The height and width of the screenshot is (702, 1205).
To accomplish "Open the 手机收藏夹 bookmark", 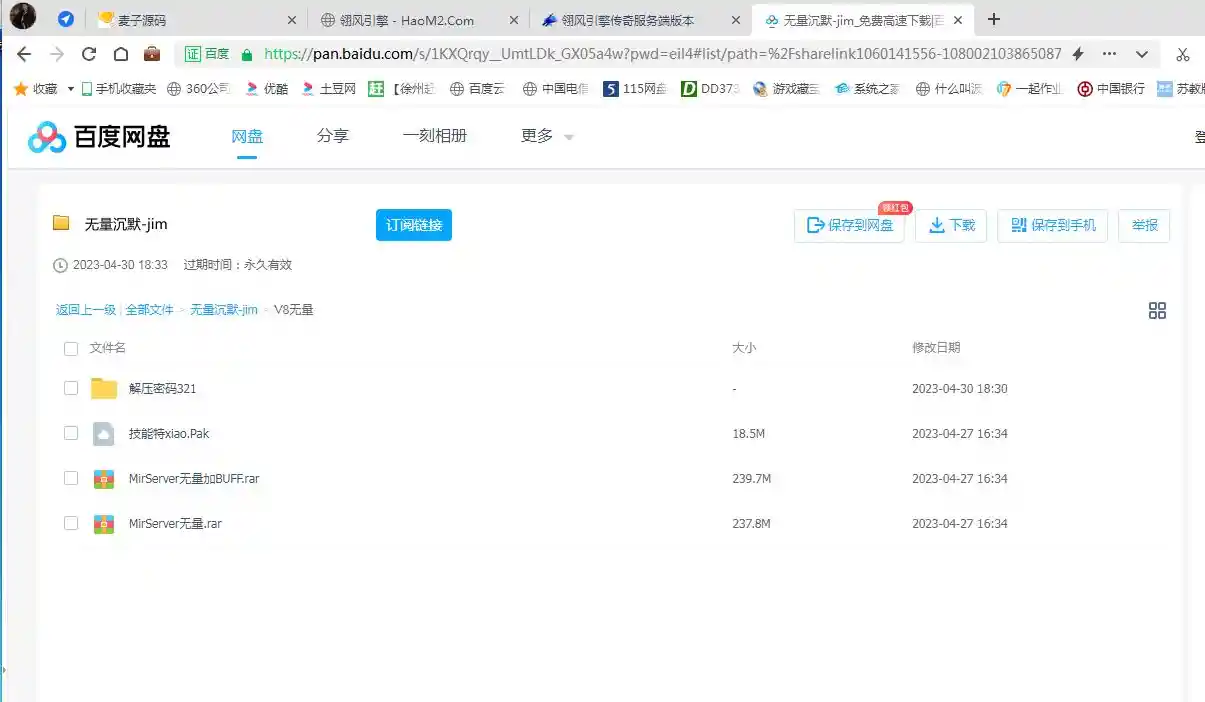I will pos(118,88).
